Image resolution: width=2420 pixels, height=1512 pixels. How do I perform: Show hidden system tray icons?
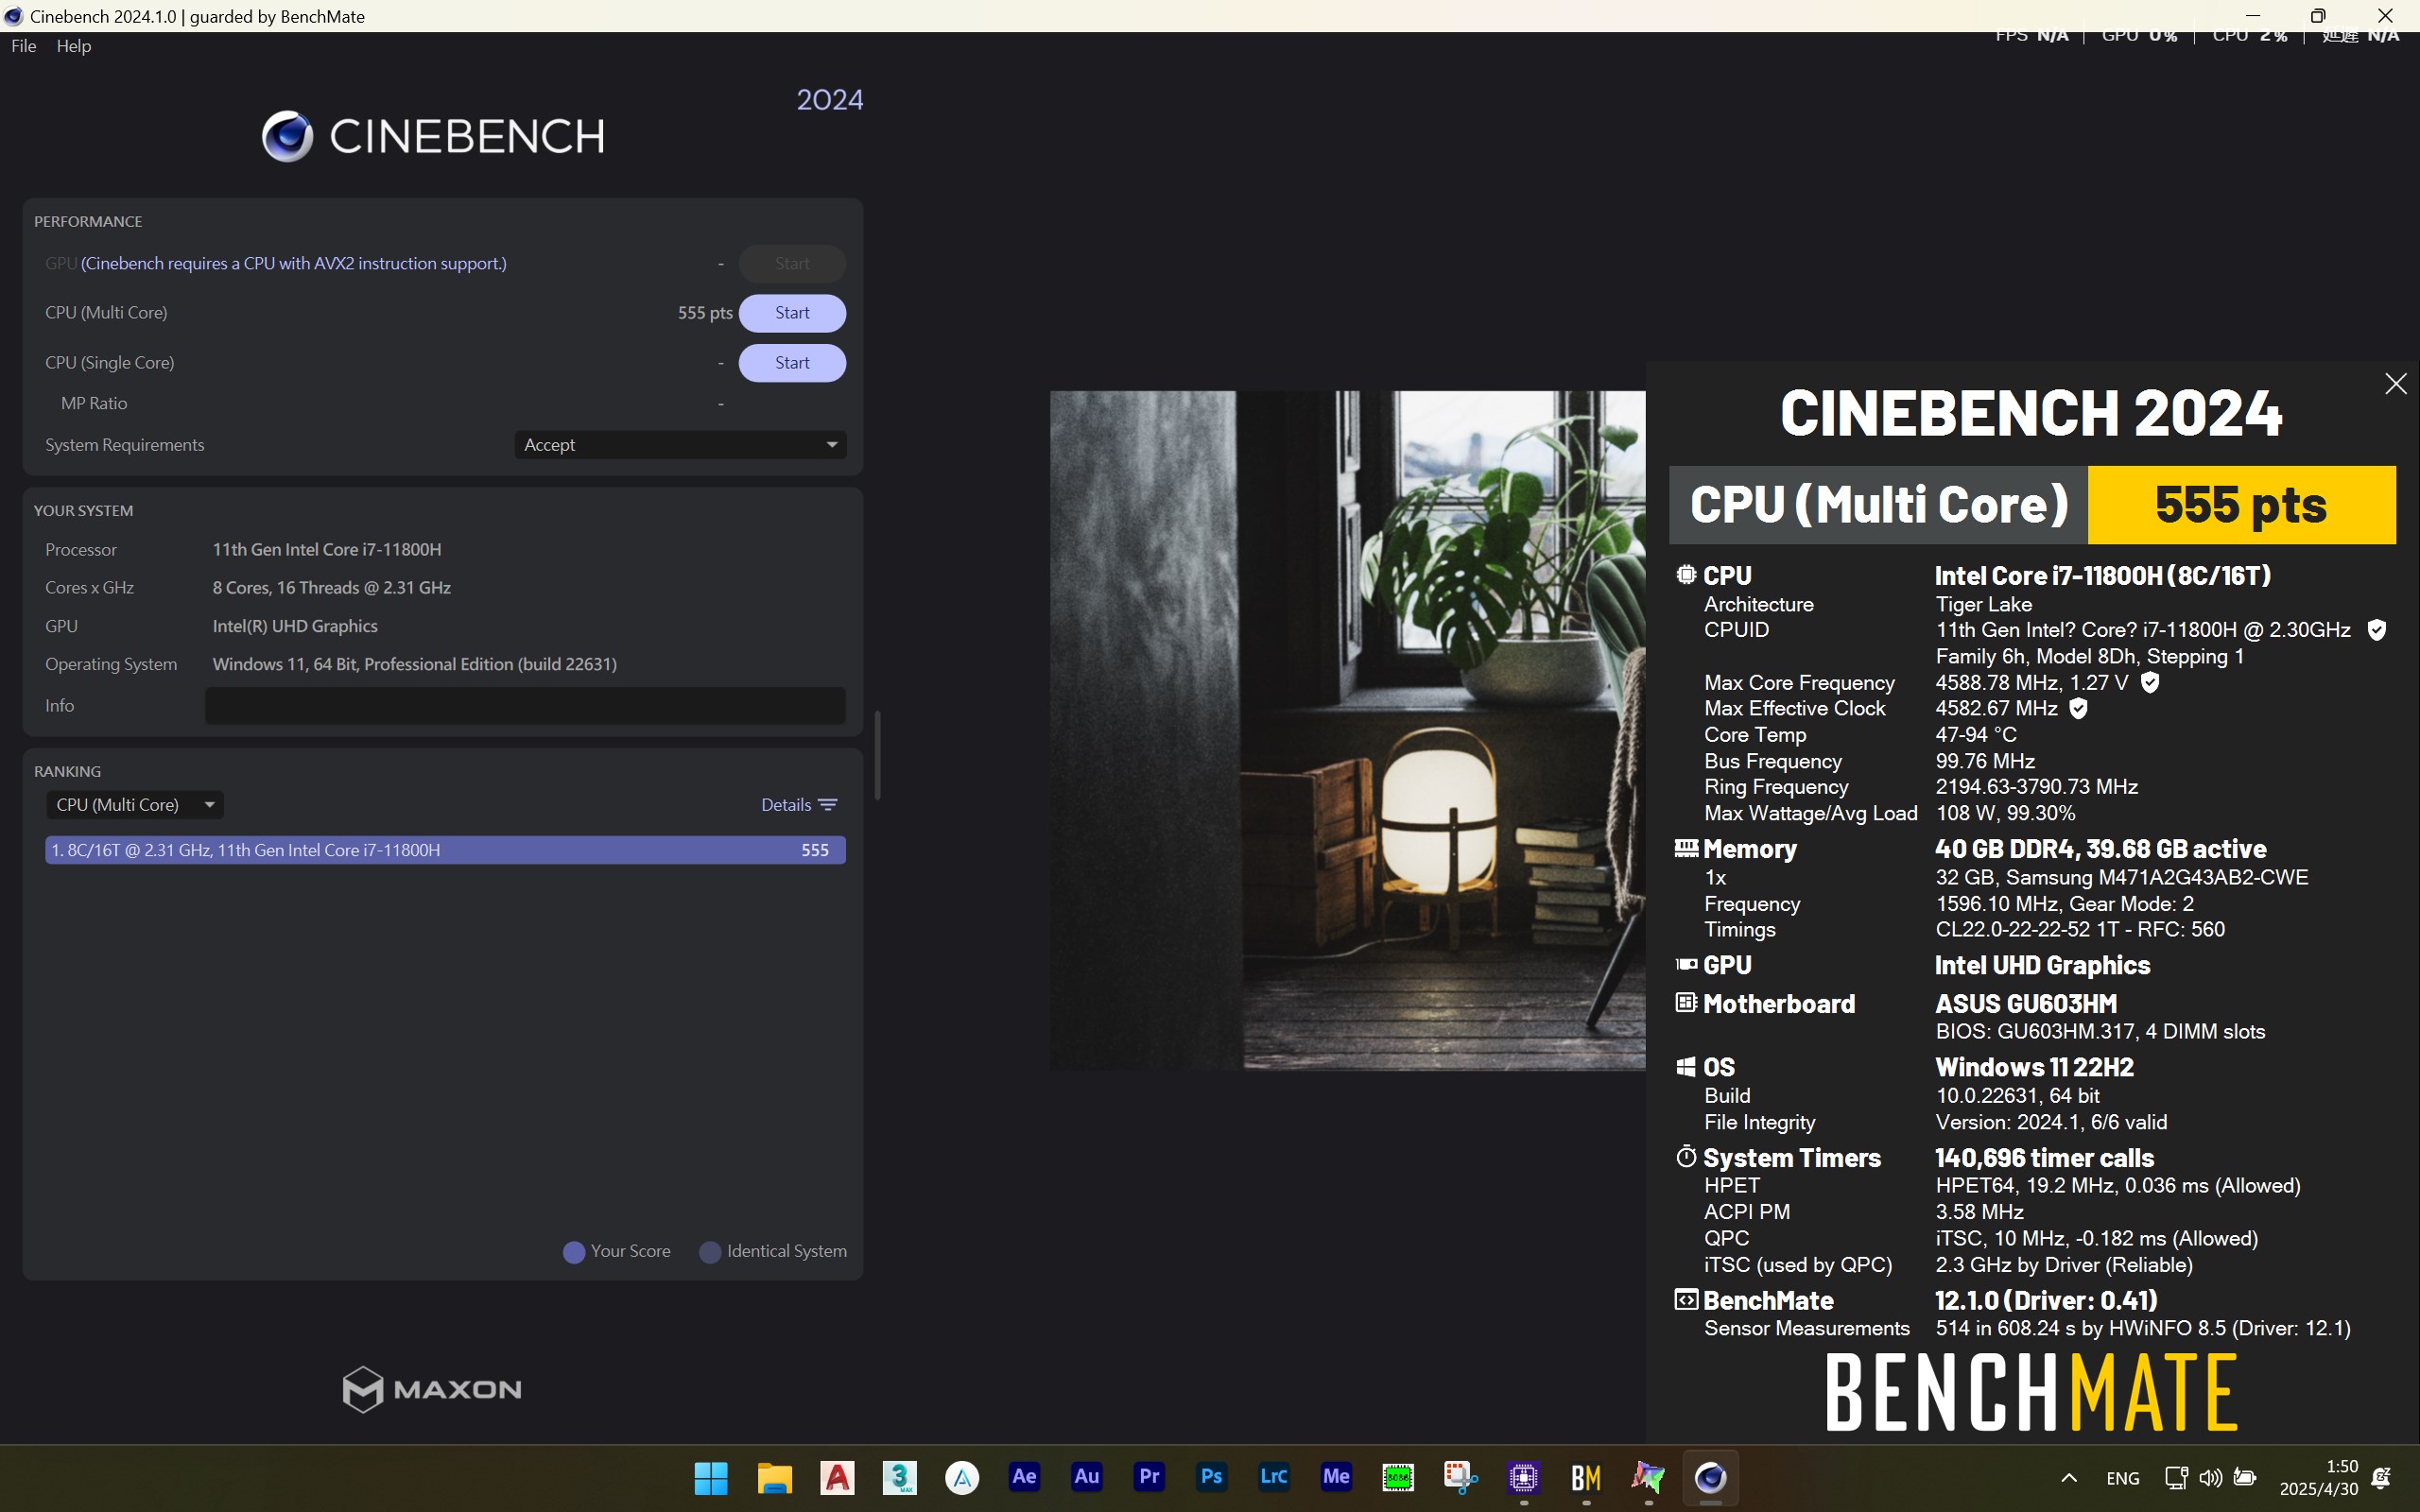click(x=2069, y=1477)
